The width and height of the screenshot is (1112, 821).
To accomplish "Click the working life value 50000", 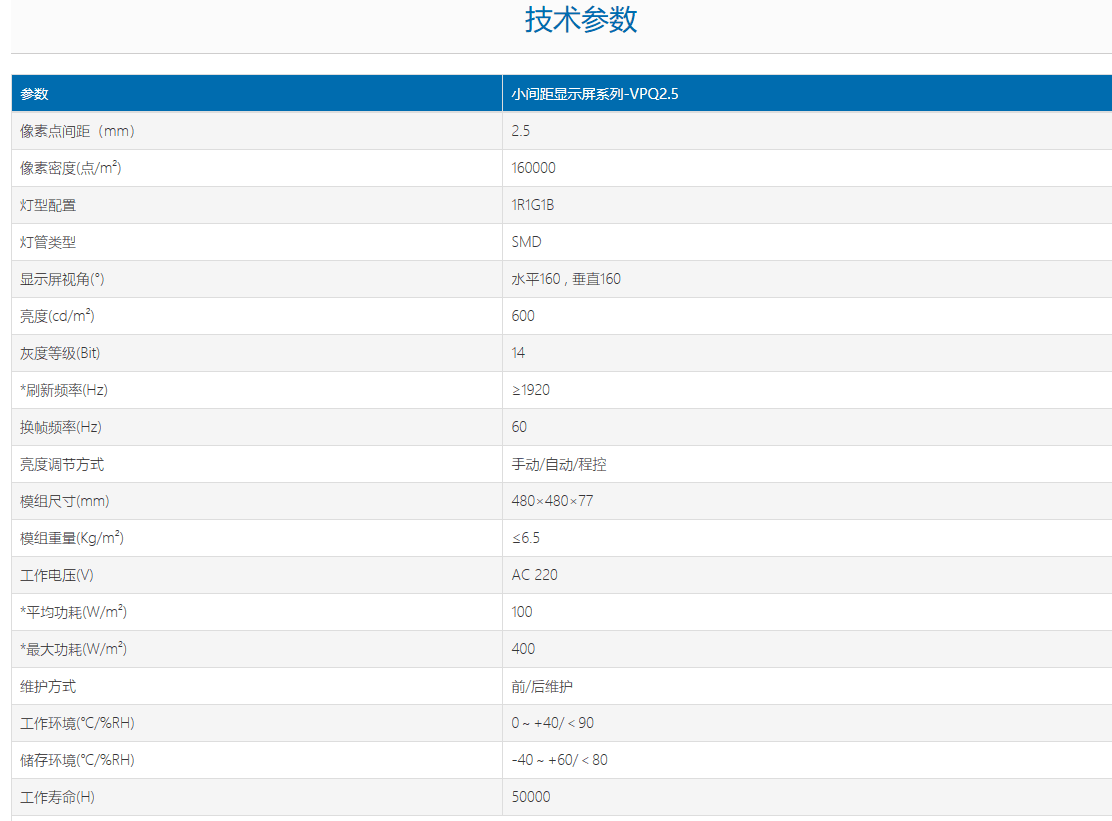I will (531, 797).
